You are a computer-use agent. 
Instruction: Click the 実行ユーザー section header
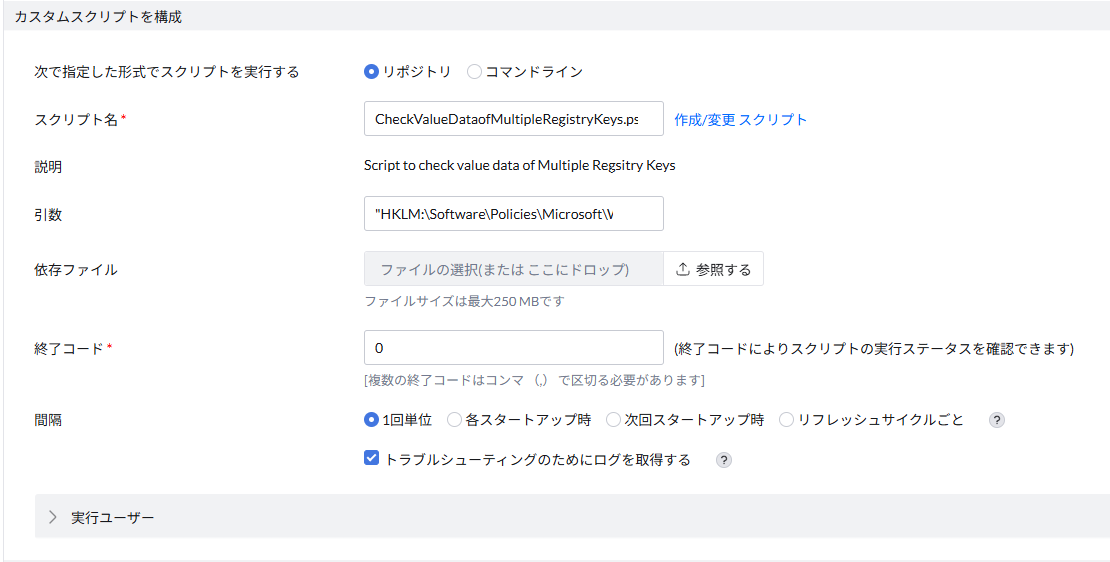coord(113,517)
